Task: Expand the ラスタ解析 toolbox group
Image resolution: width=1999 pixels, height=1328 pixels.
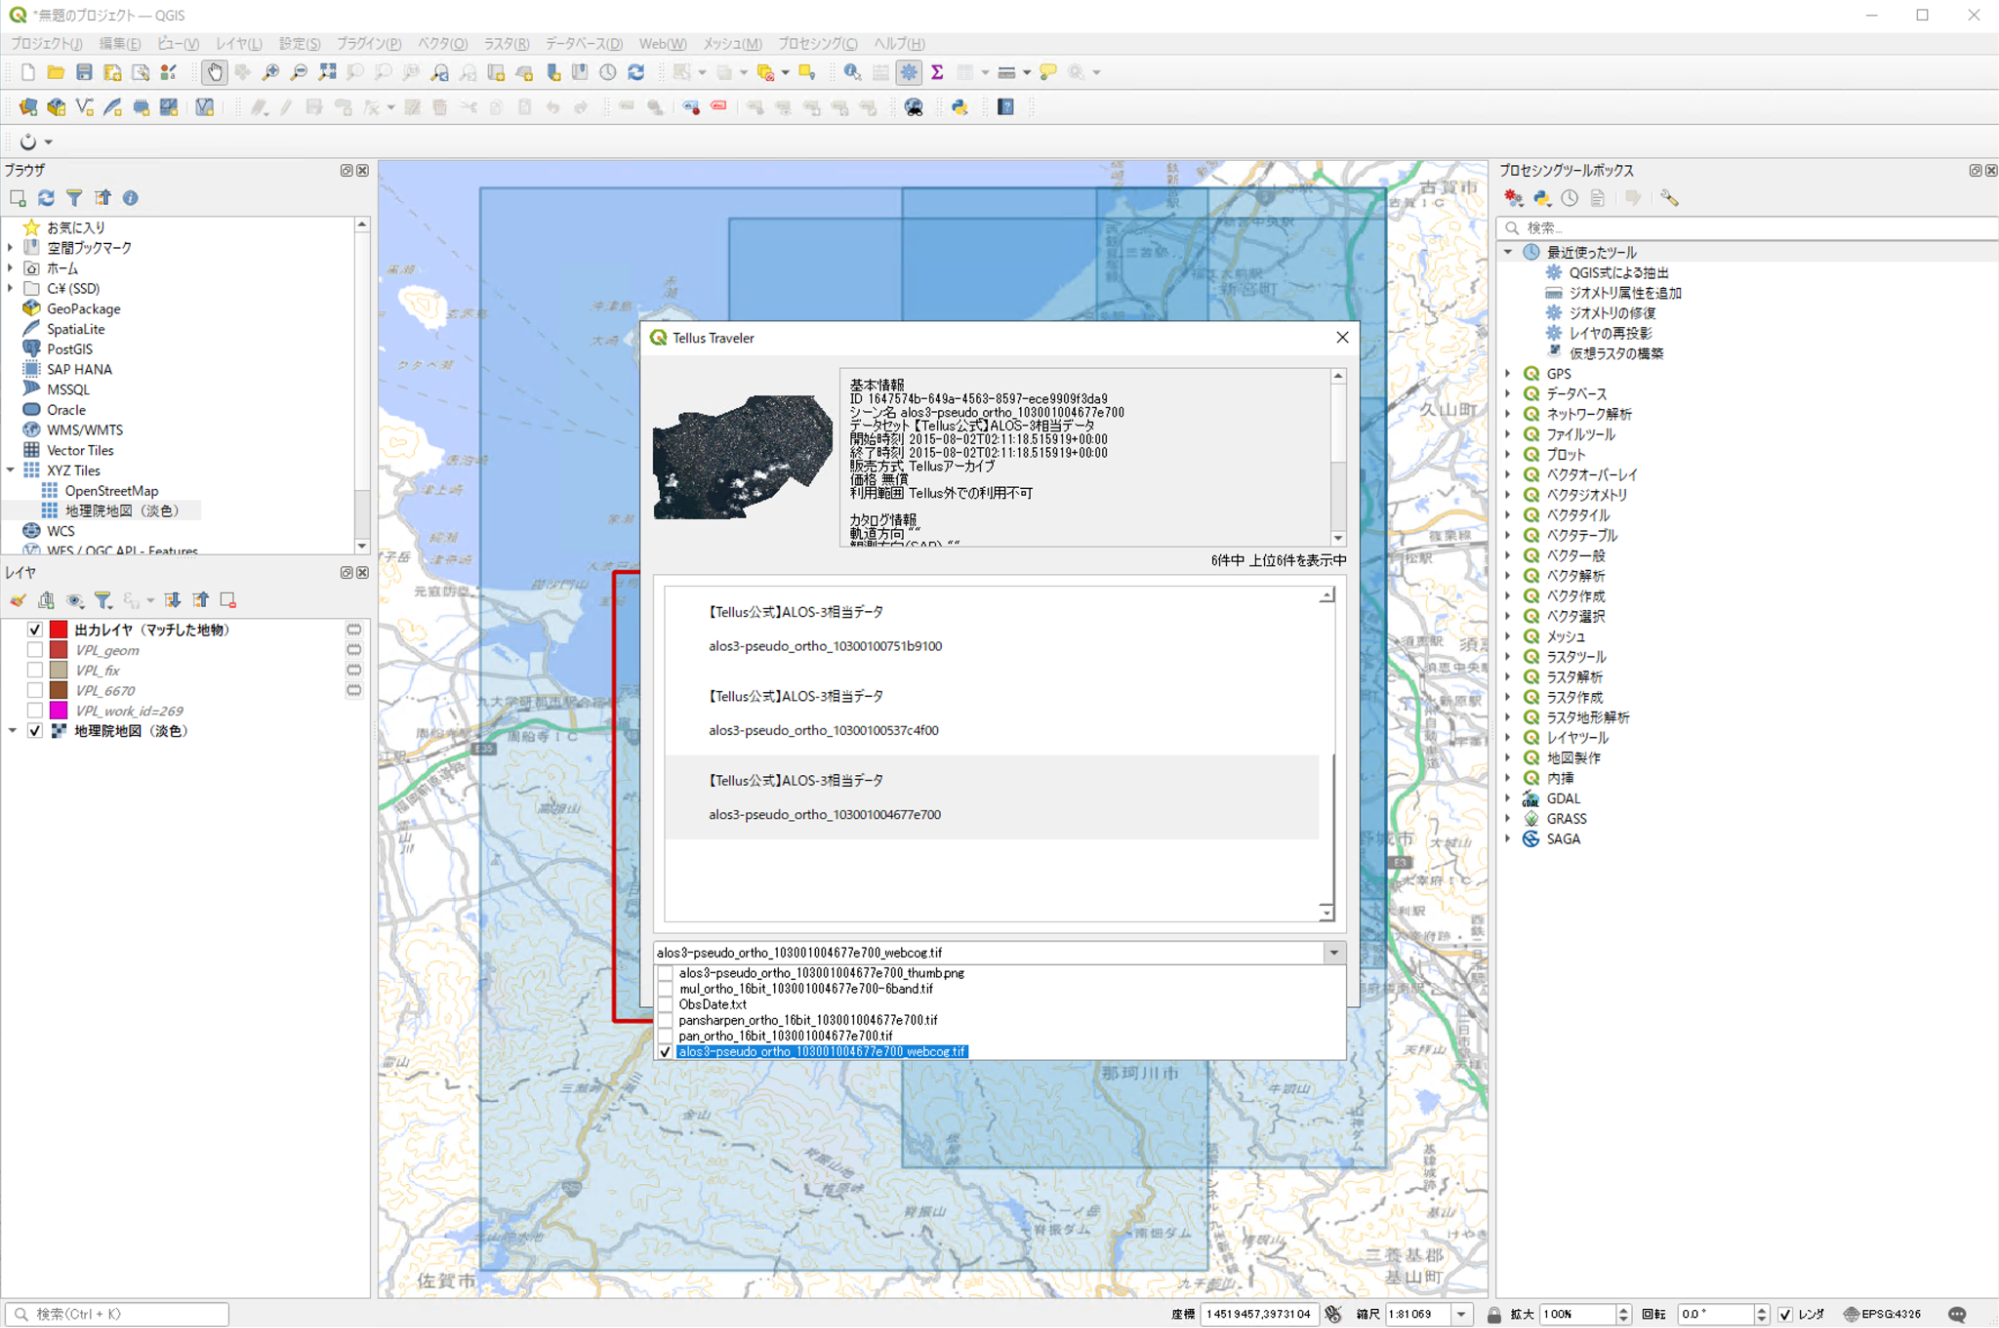Action: click(1508, 677)
